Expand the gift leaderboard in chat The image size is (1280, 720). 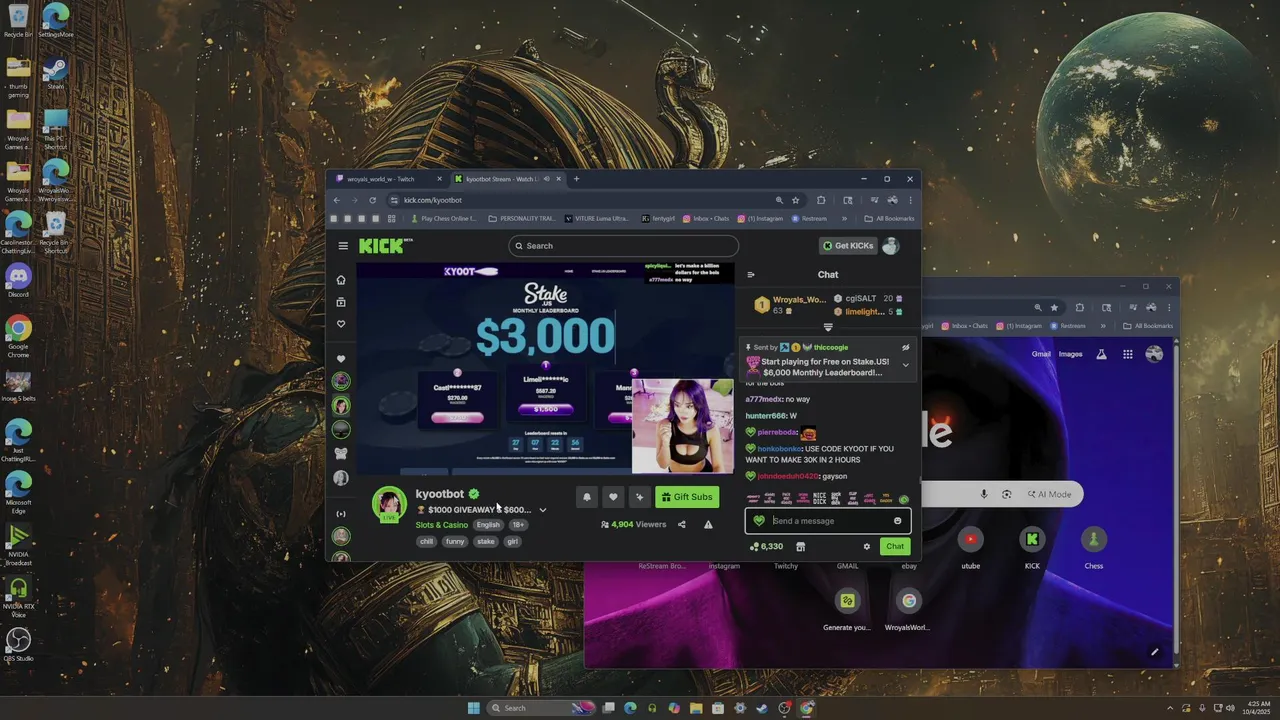[x=828, y=327]
